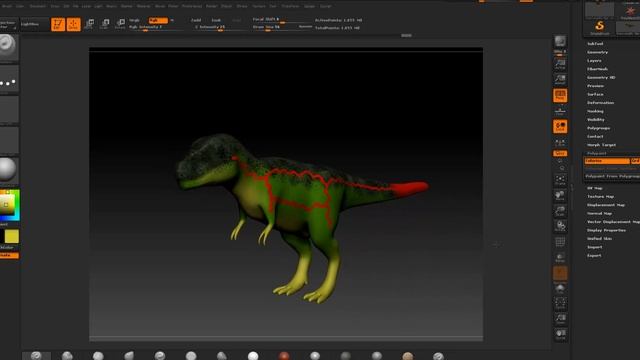
Task: Toggle Edit mode button
Action: click(x=58, y=24)
